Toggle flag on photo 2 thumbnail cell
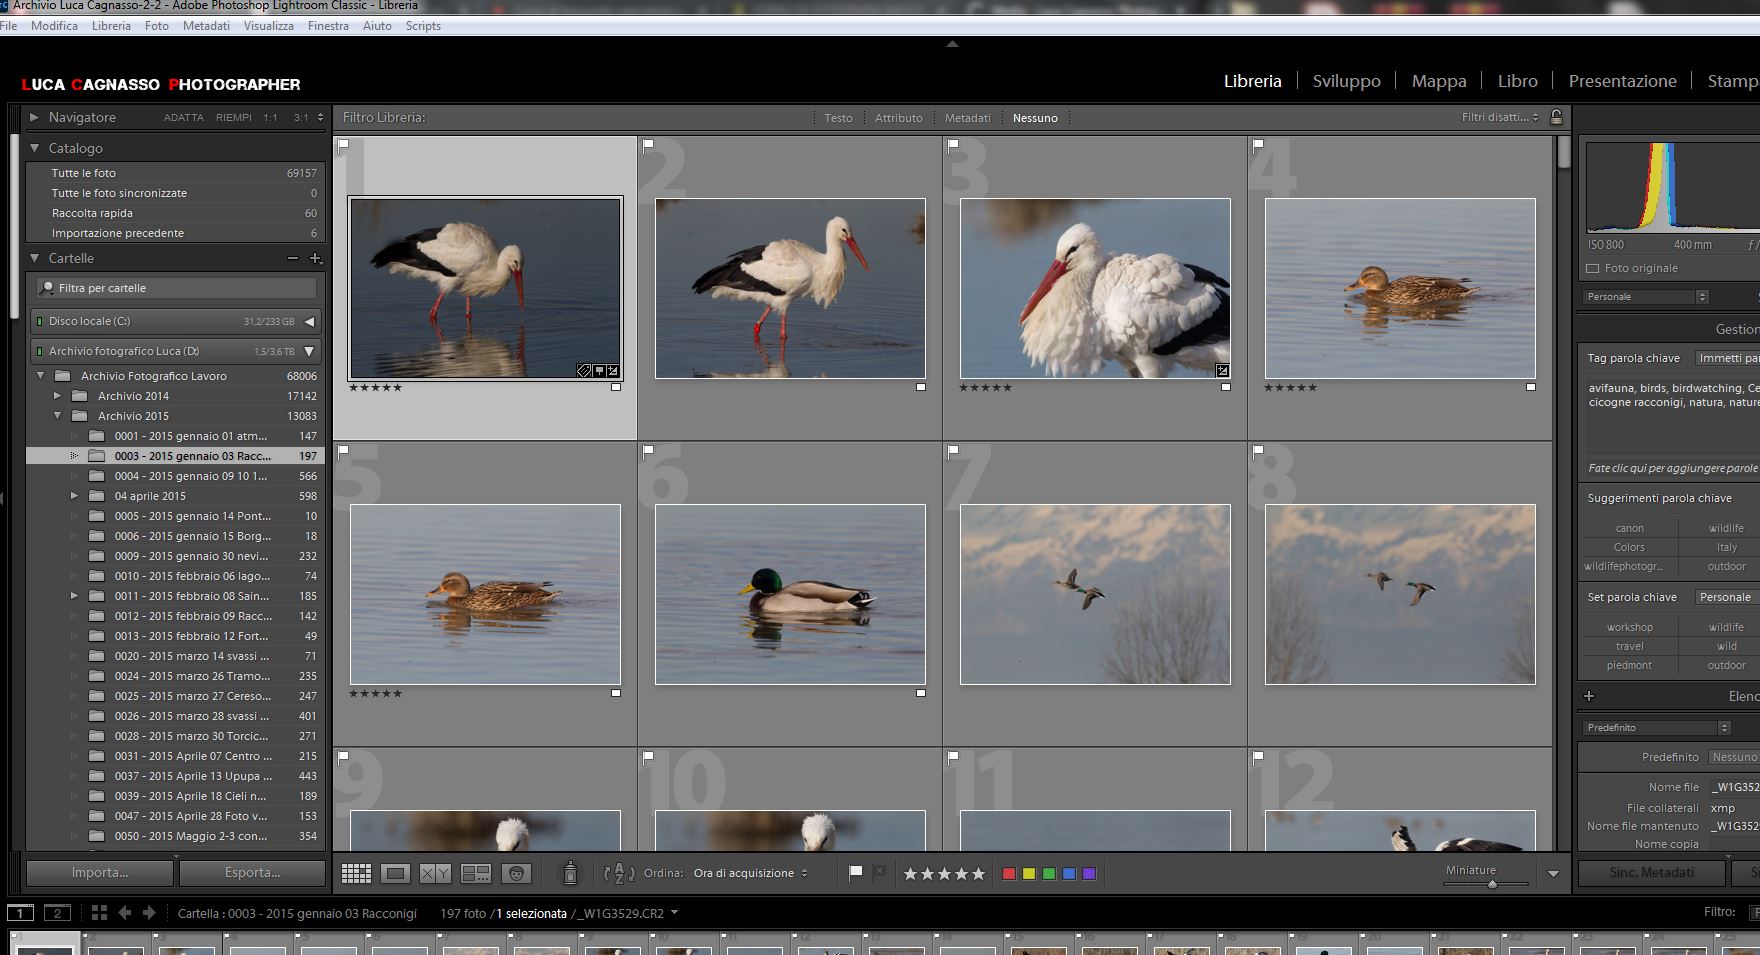This screenshot has height=955, width=1760. 648,146
